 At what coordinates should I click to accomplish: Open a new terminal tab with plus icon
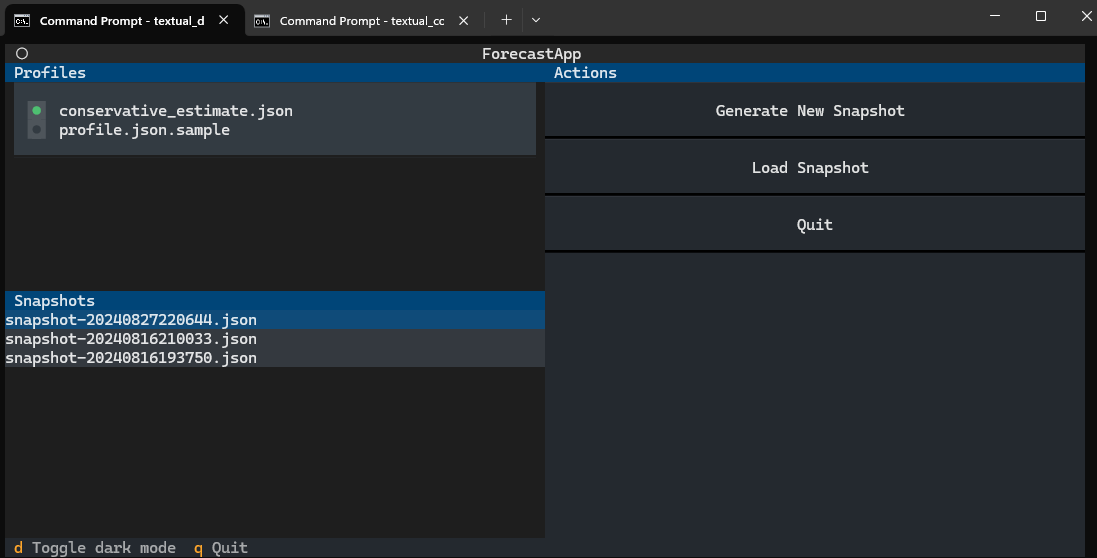(x=506, y=20)
